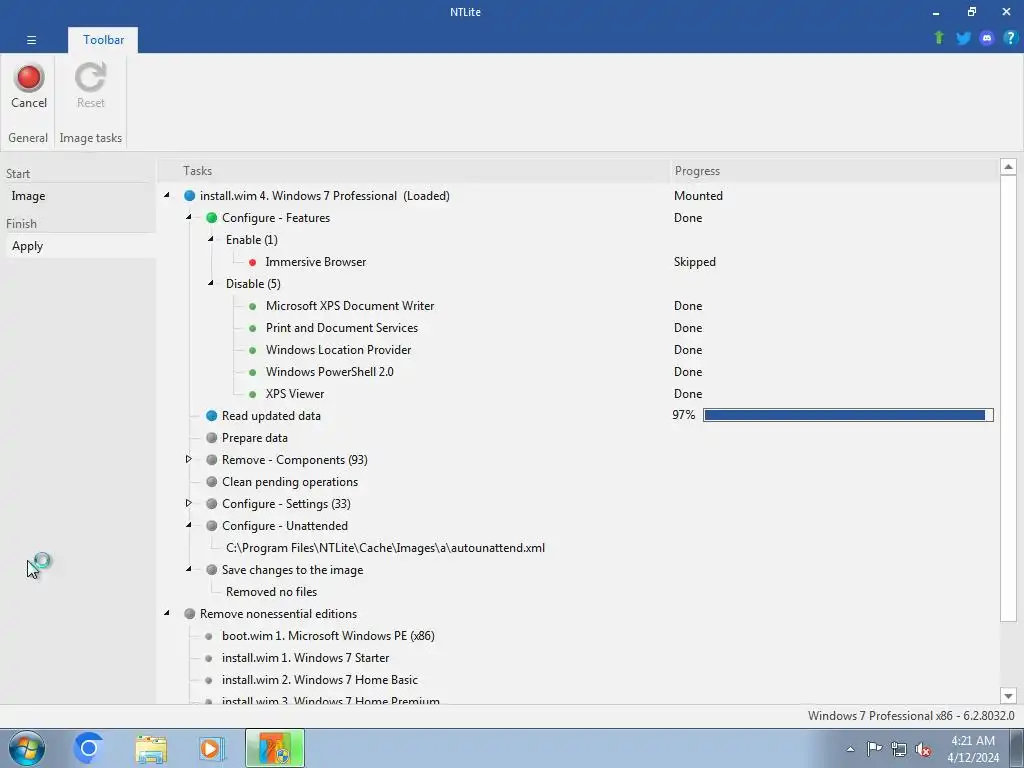
Task: Expand the Remove - Components (93) node
Action: click(x=189, y=459)
